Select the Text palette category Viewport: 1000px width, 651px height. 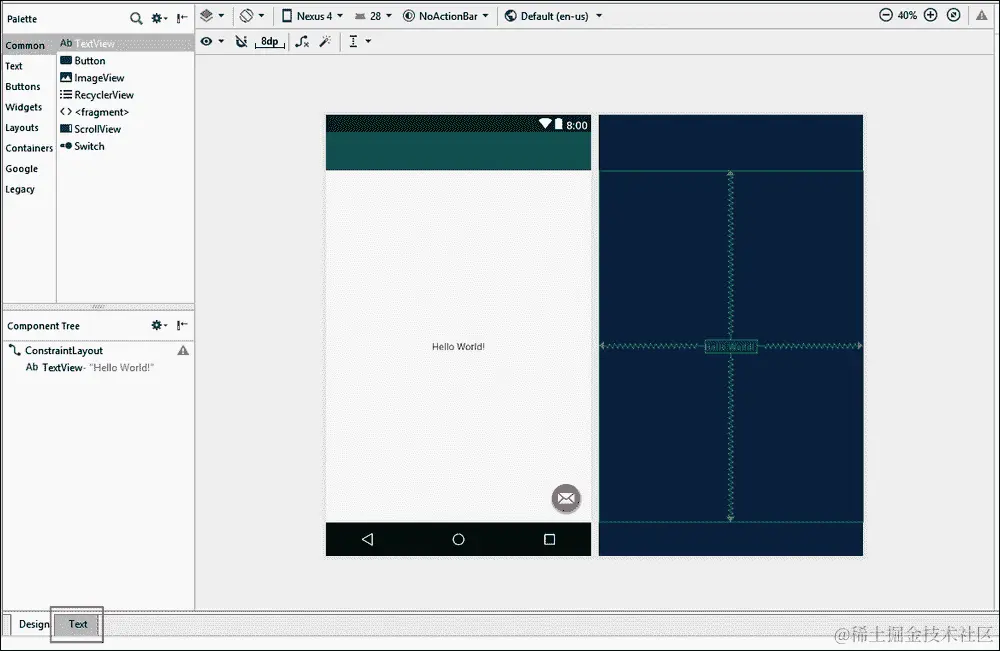[14, 66]
